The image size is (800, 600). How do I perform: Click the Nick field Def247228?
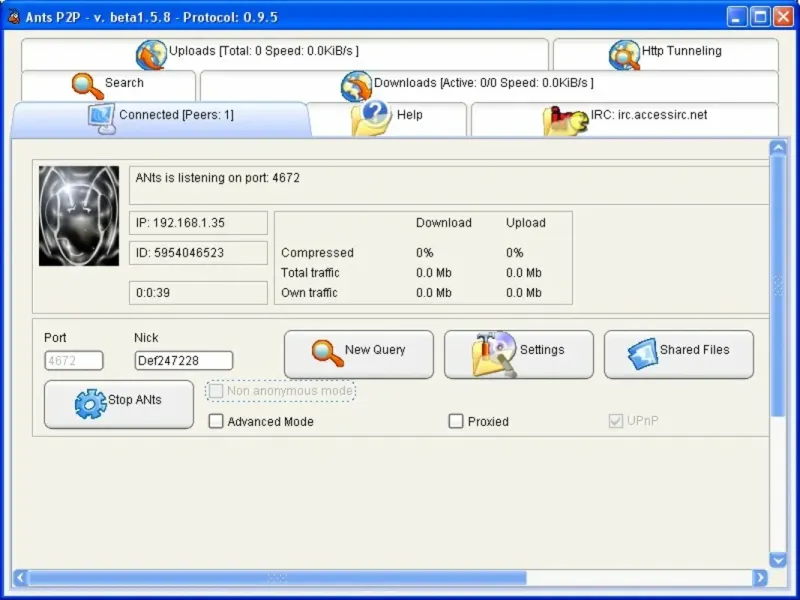[184, 361]
